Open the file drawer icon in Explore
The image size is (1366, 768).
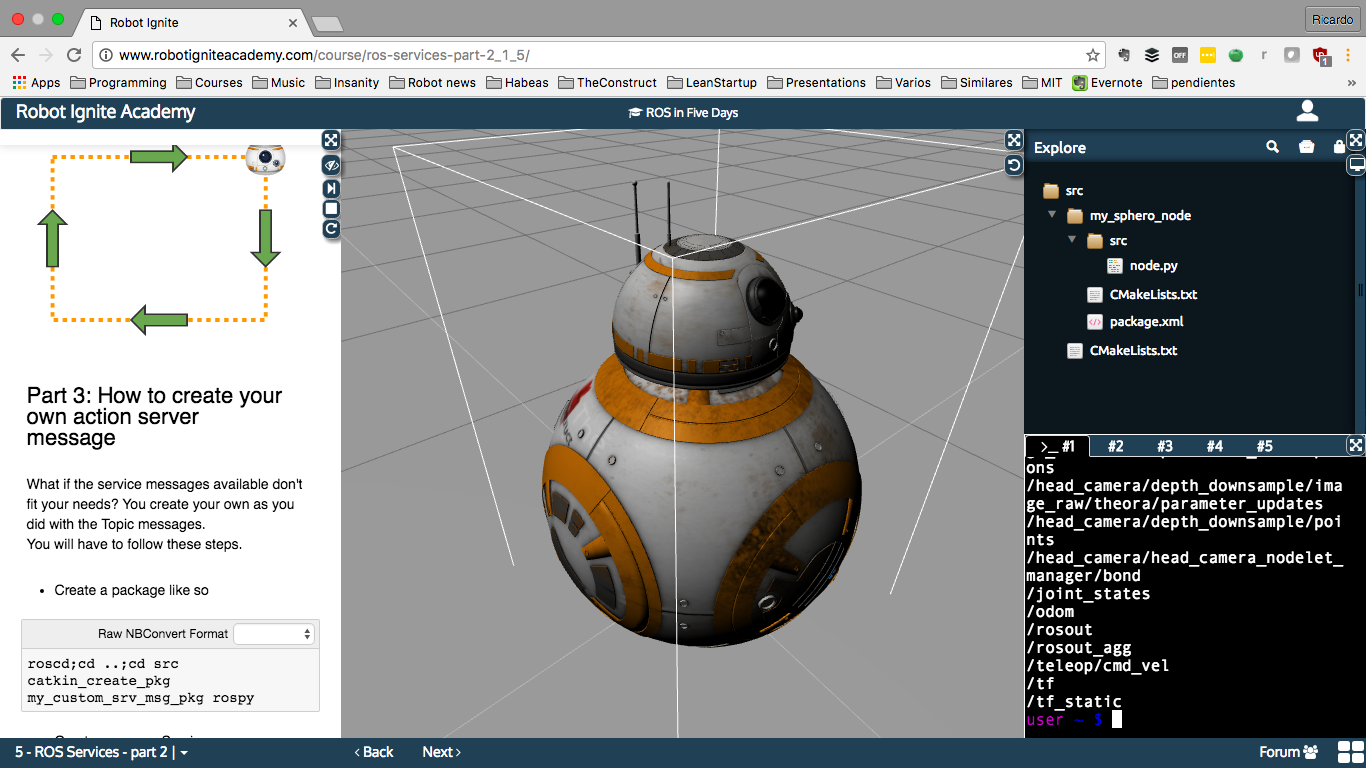click(x=1306, y=147)
